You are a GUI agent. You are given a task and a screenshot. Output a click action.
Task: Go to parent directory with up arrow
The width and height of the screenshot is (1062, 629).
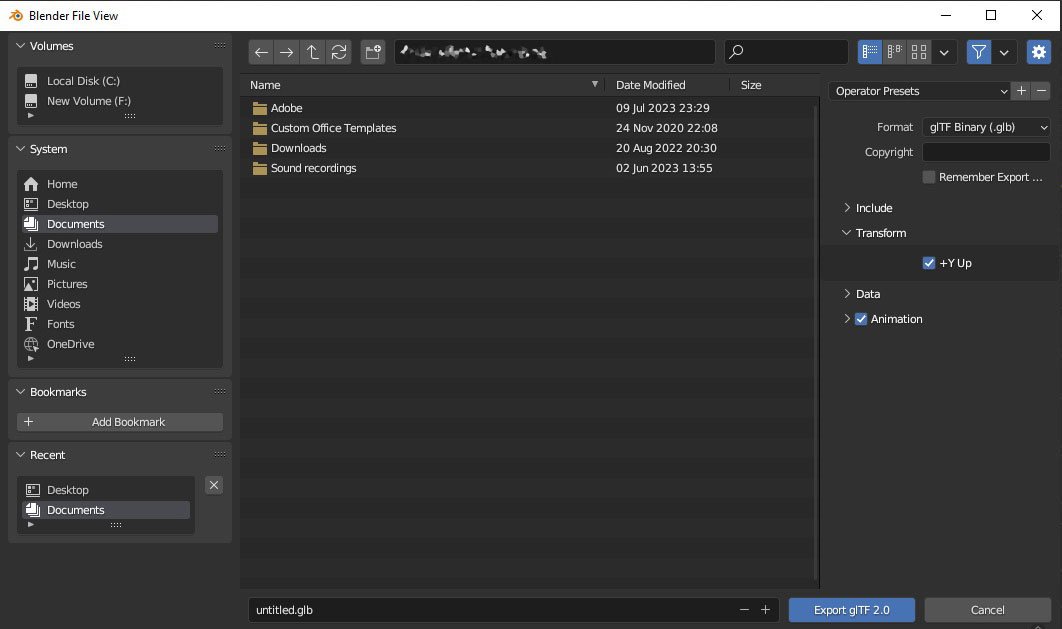313,52
